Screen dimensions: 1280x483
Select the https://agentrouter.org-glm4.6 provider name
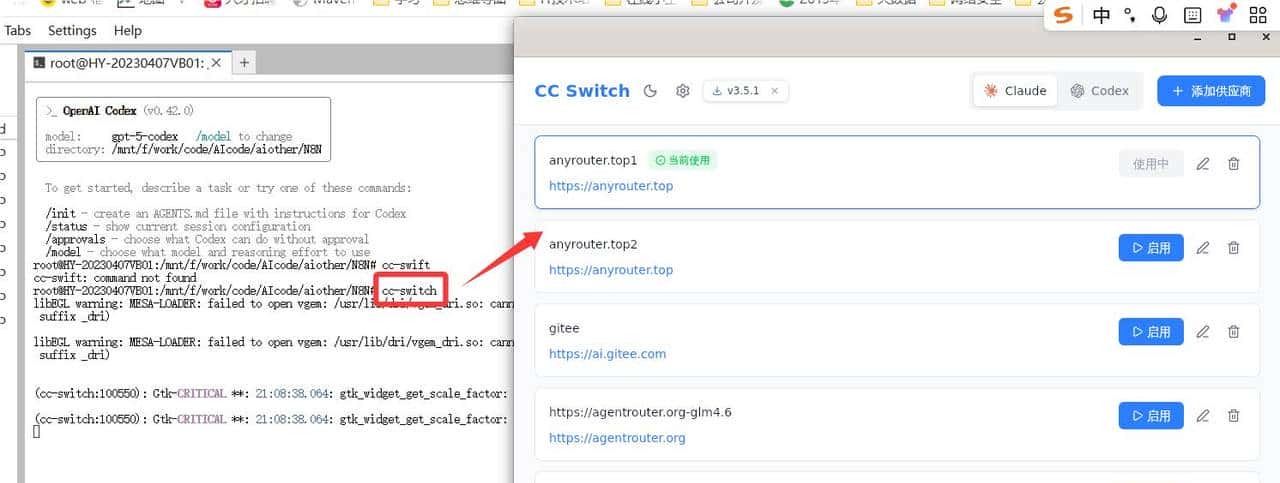640,412
